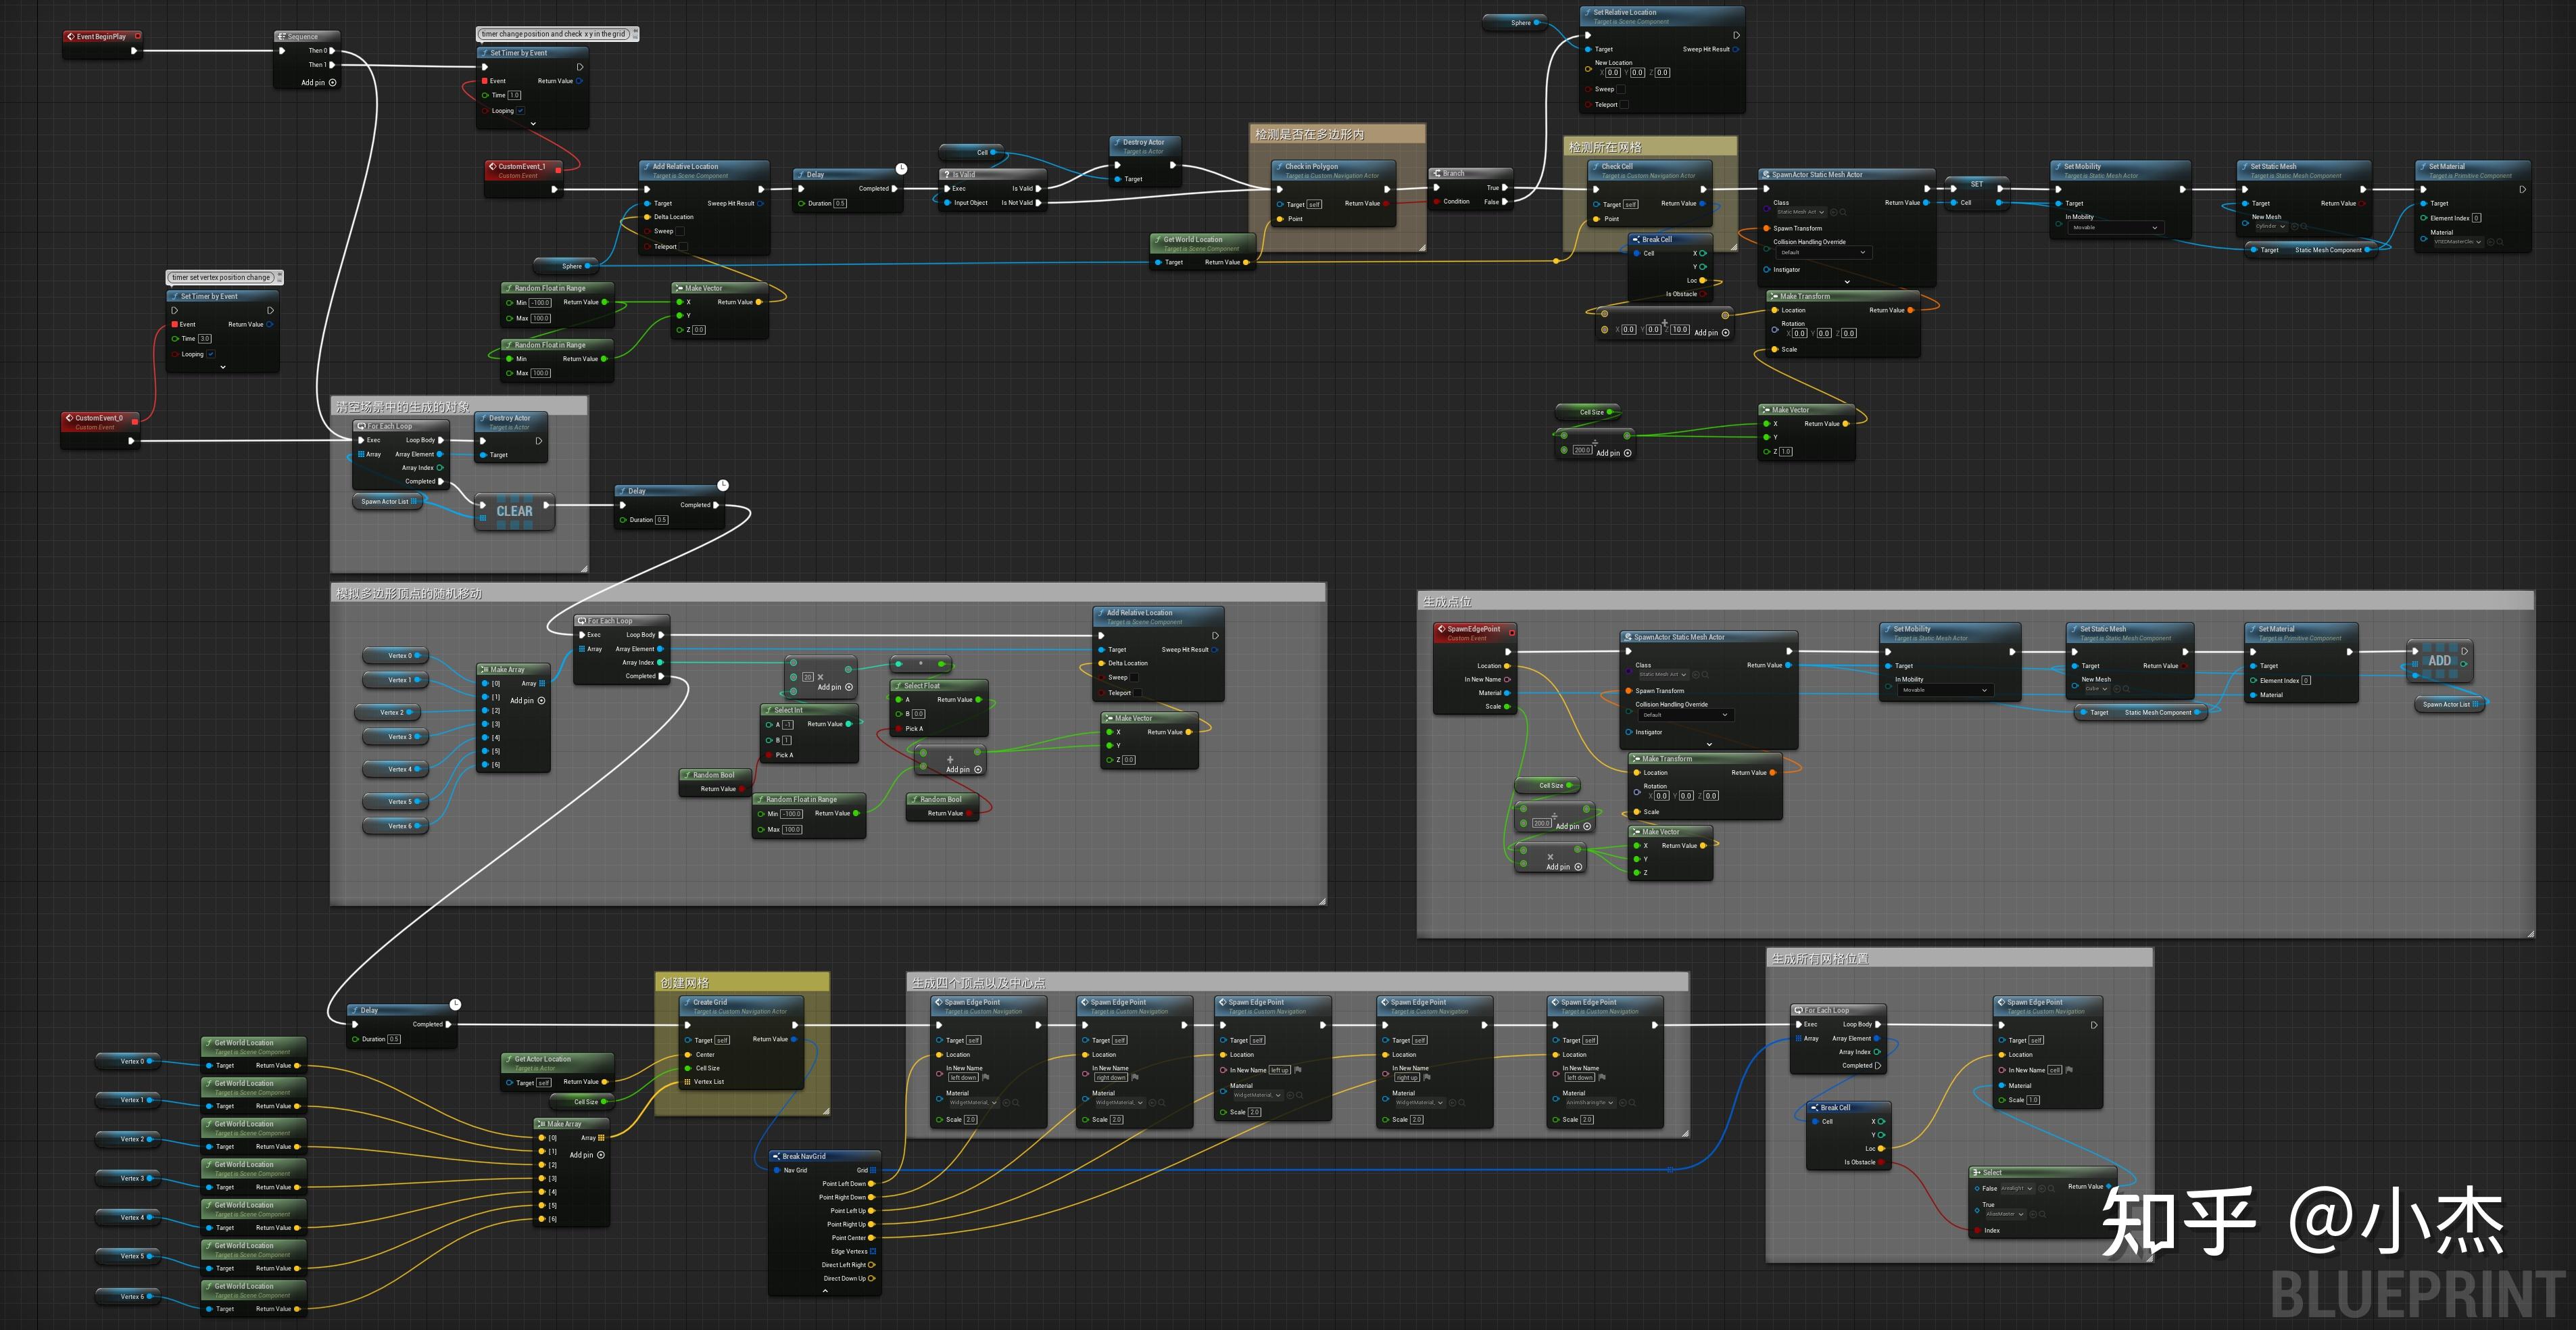Click the Event BeginPlay delegate pin

coord(137,36)
